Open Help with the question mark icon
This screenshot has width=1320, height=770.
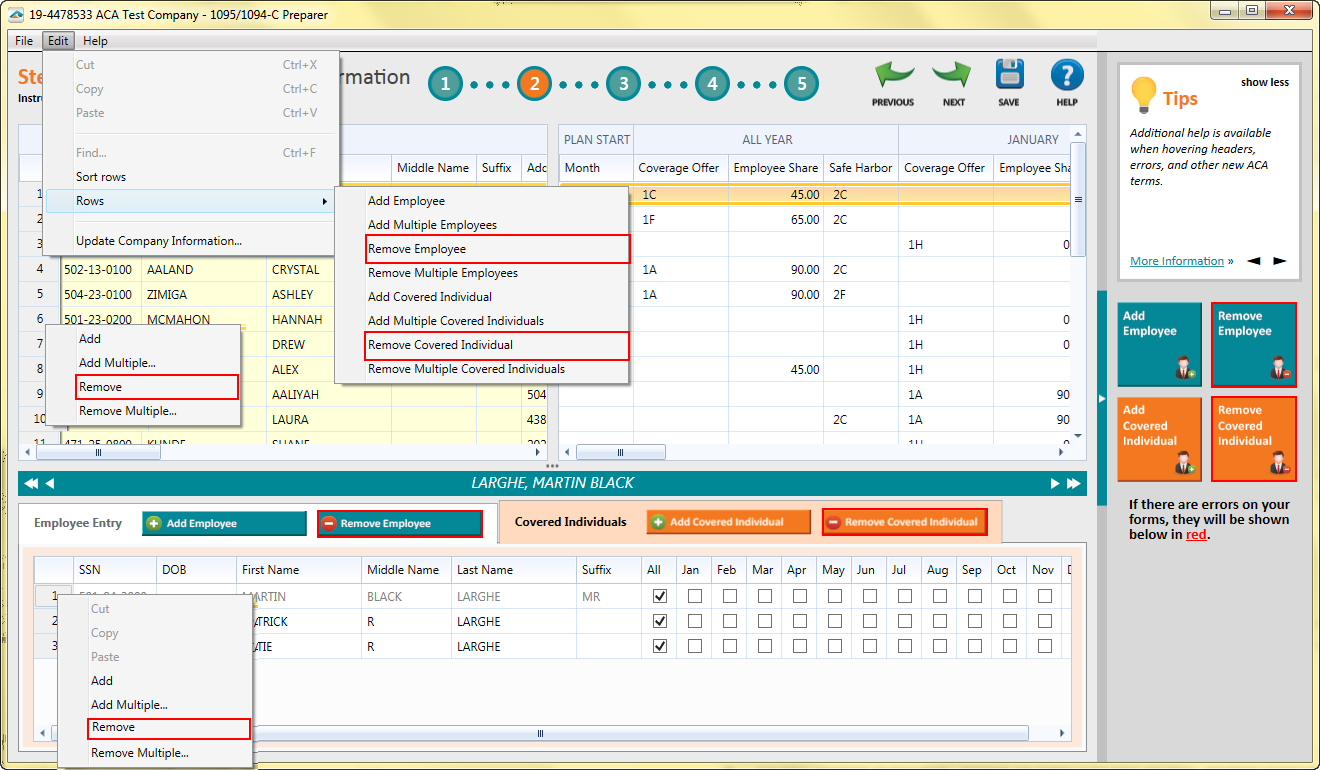click(x=1067, y=77)
